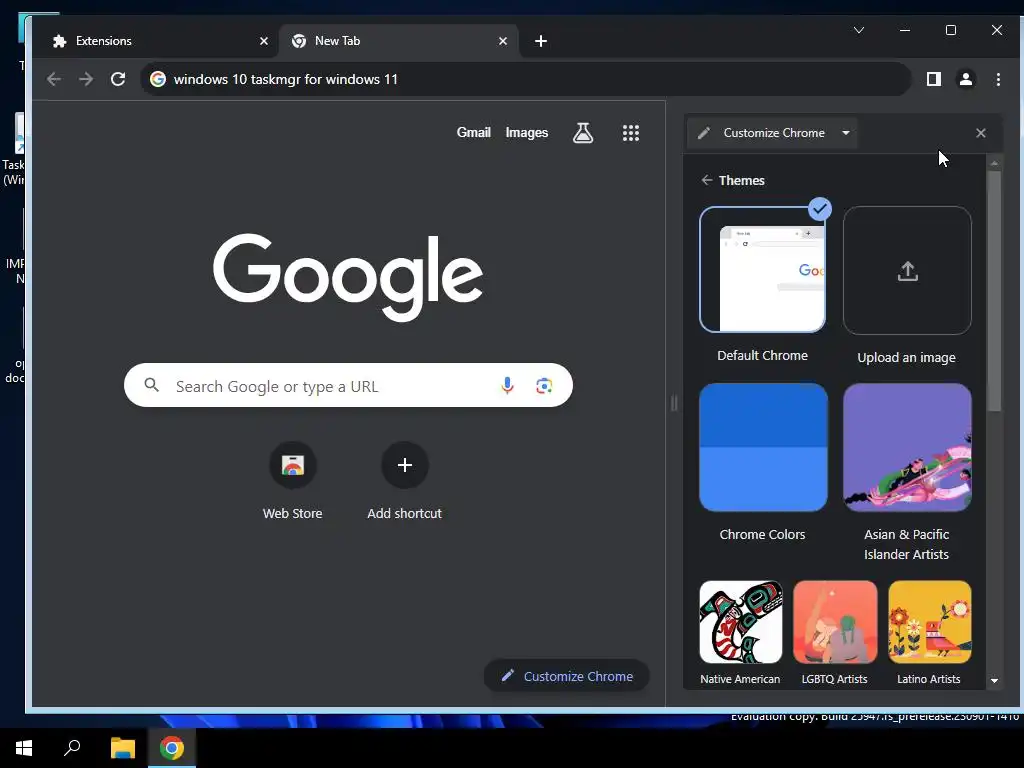Toggle the side panel button

[934, 79]
